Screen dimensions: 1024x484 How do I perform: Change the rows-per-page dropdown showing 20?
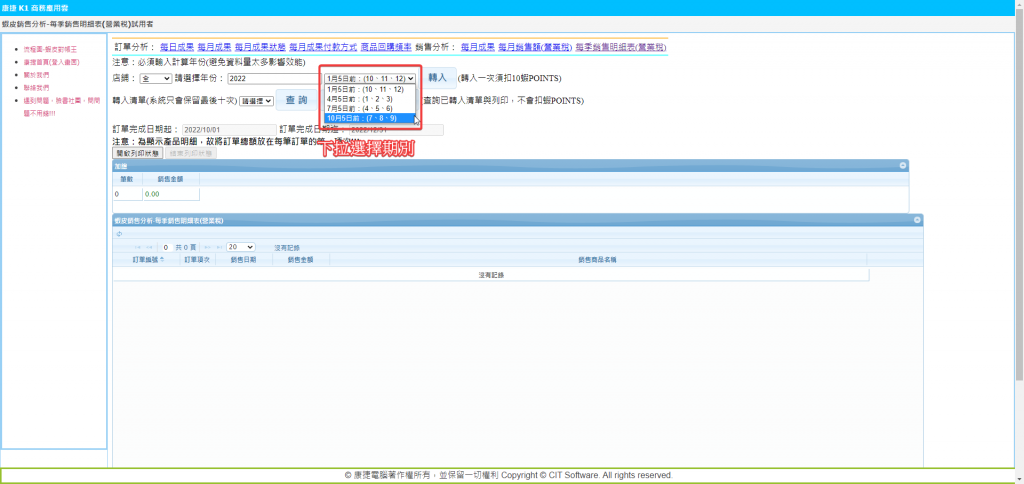coord(240,247)
